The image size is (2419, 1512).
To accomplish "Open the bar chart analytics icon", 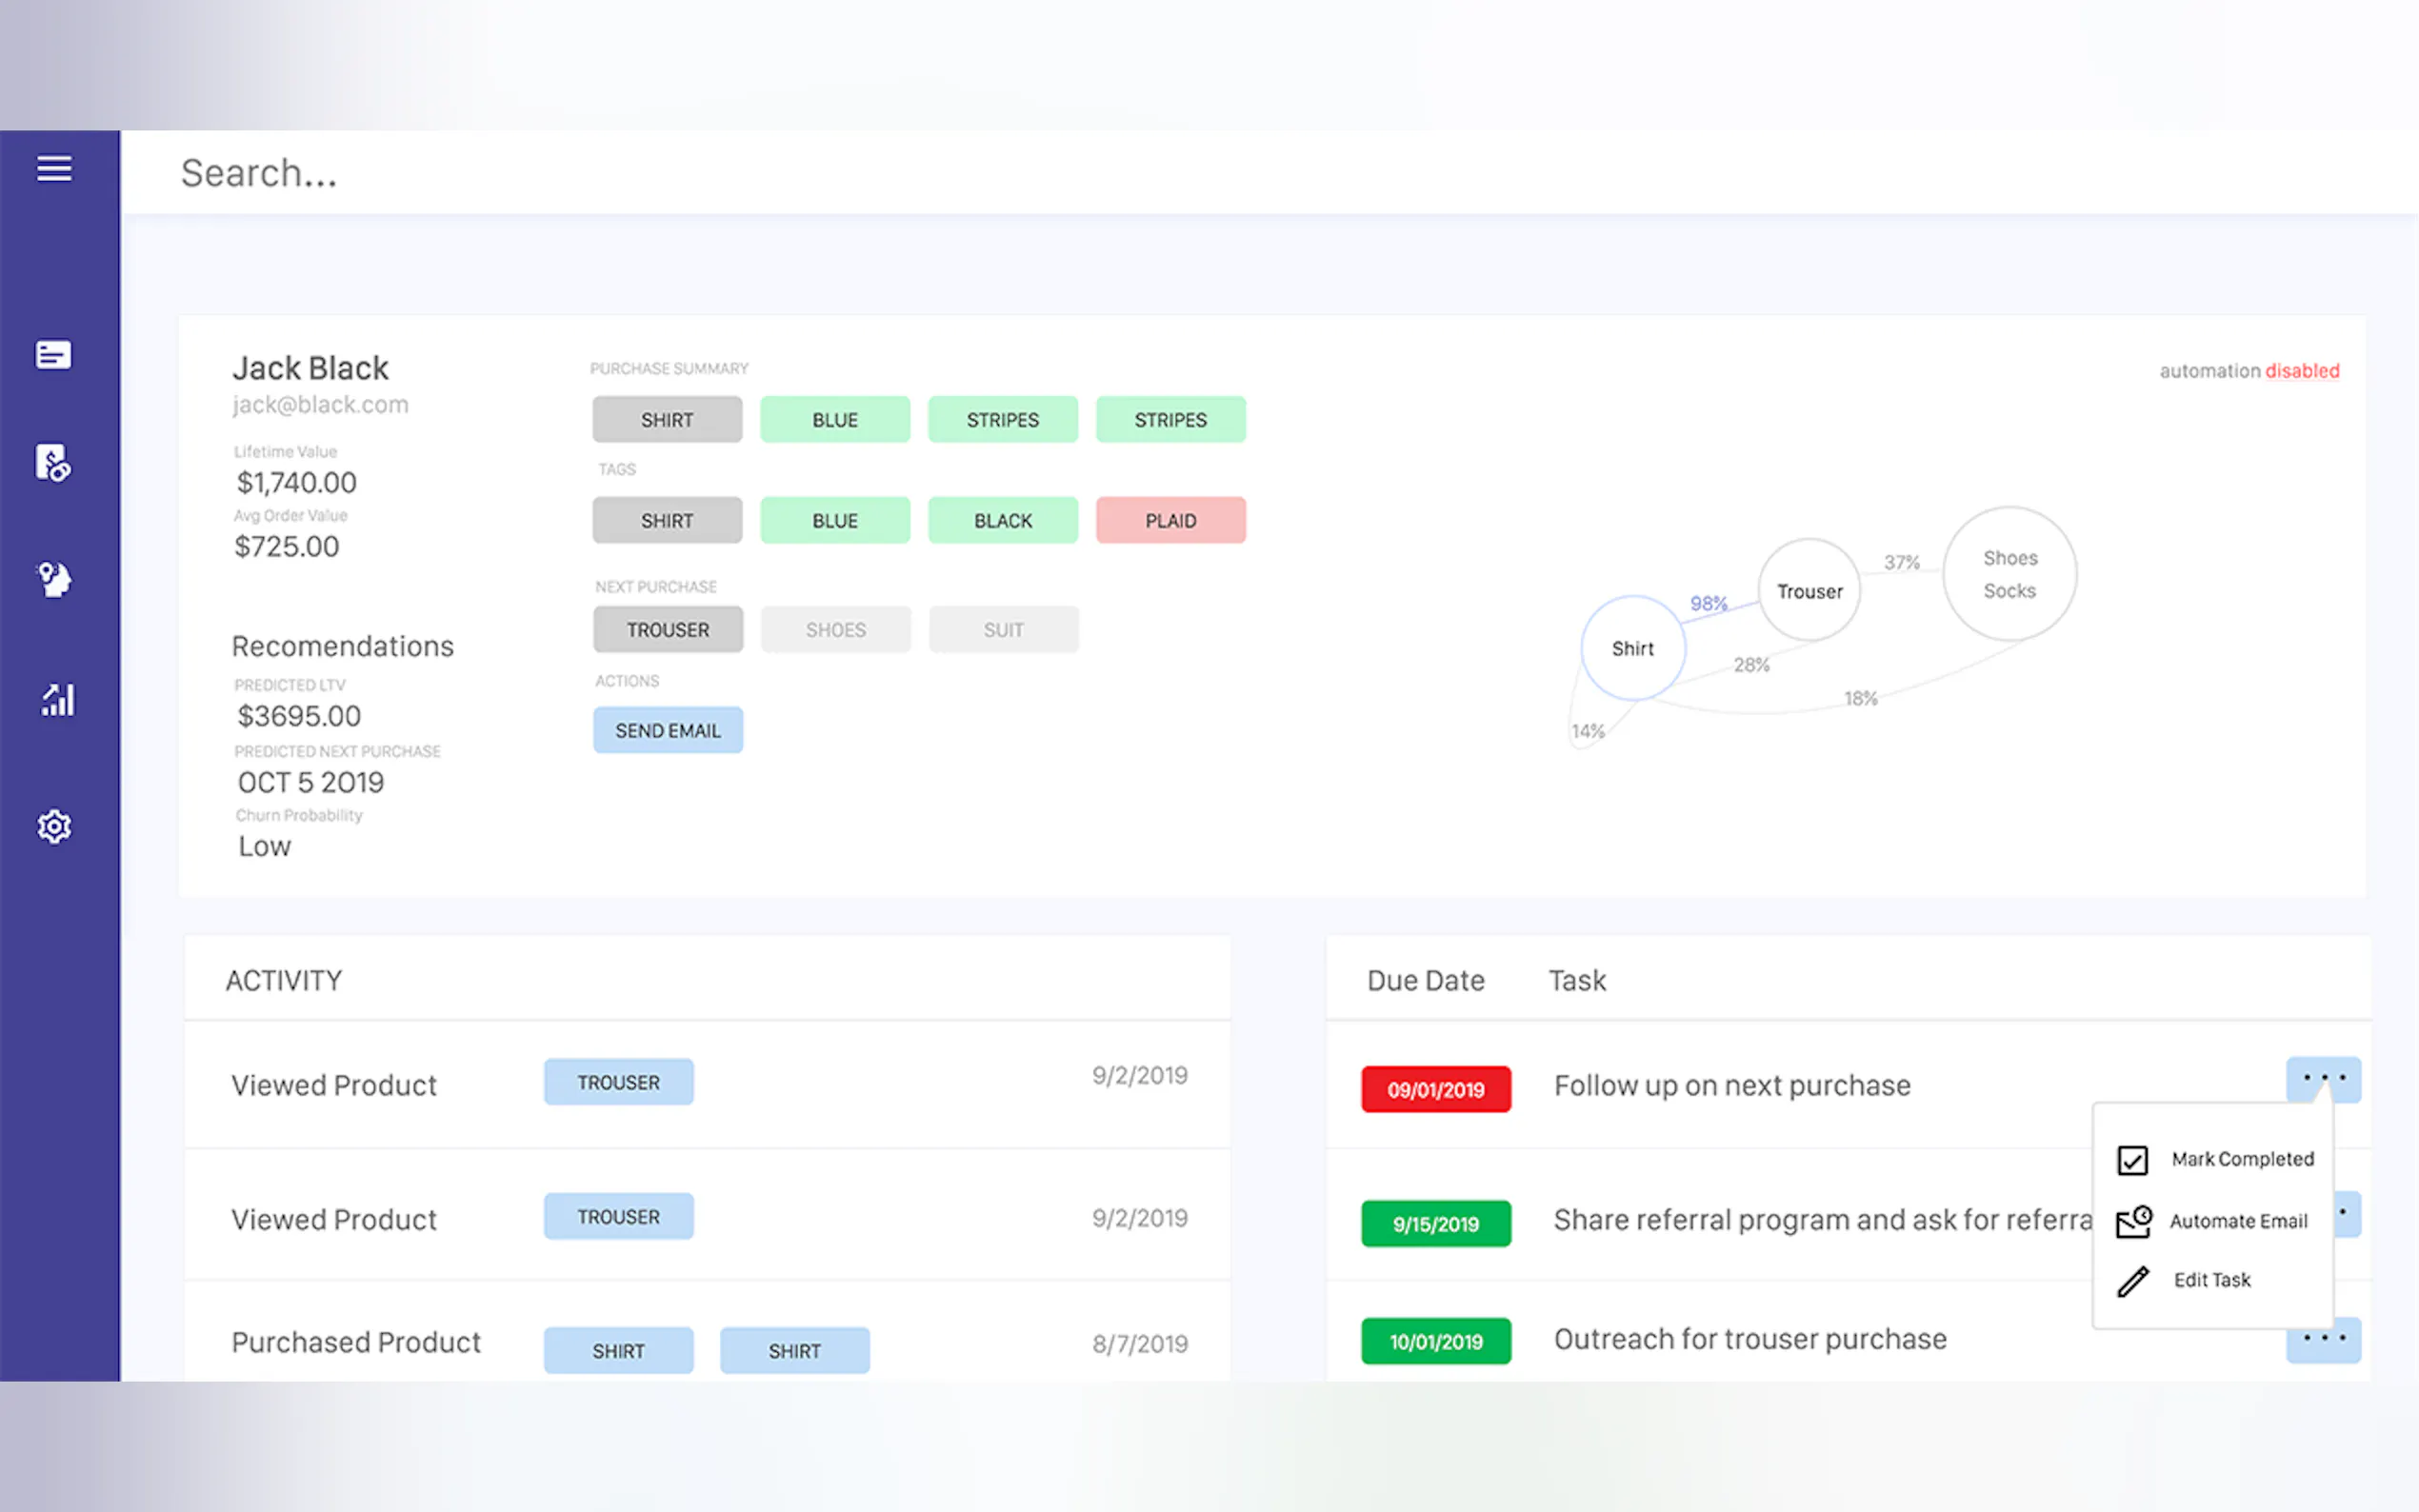I will pyautogui.click(x=57, y=700).
